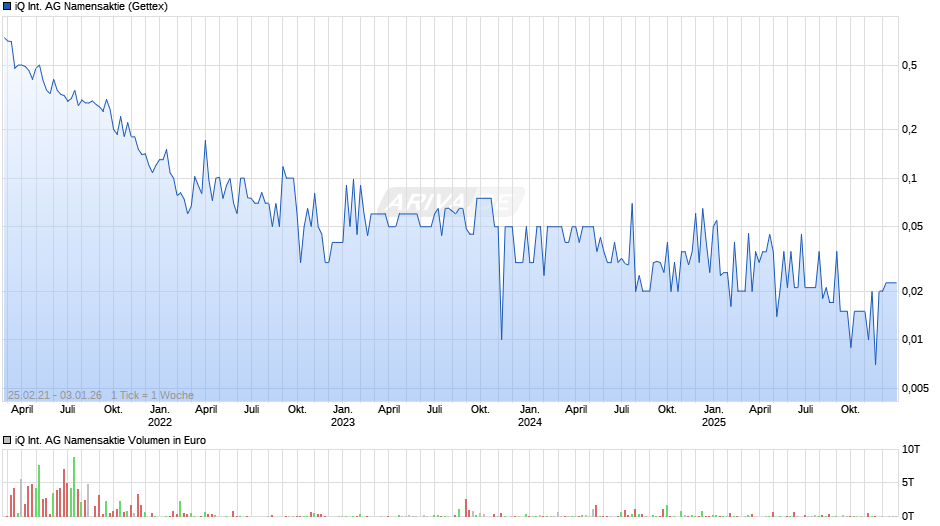
Task: Click the 'Jan.' label above 2023
Action: pyautogui.click(x=343, y=410)
